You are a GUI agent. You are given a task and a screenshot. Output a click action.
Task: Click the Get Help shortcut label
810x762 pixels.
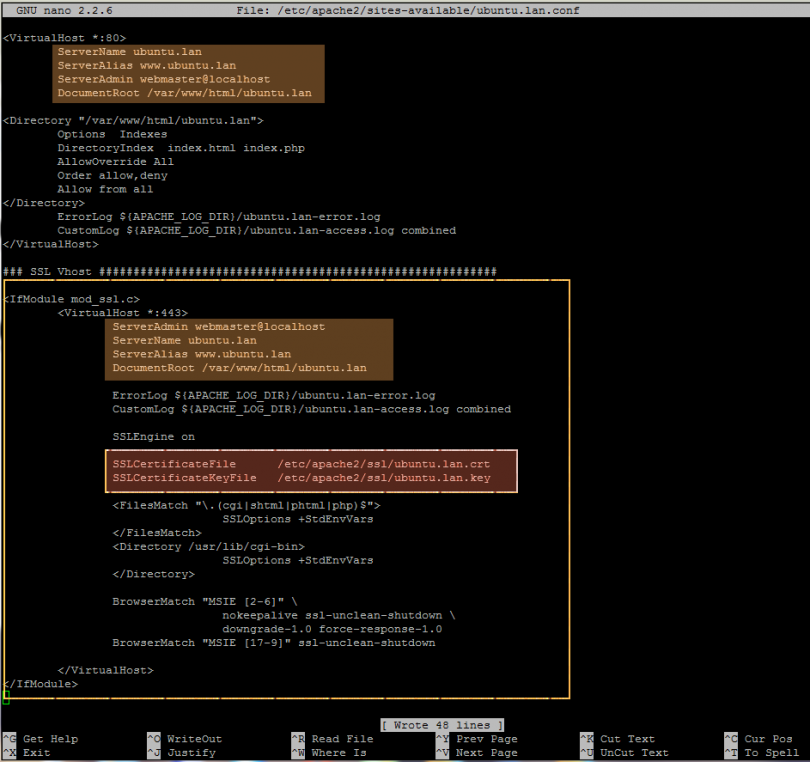(51, 739)
